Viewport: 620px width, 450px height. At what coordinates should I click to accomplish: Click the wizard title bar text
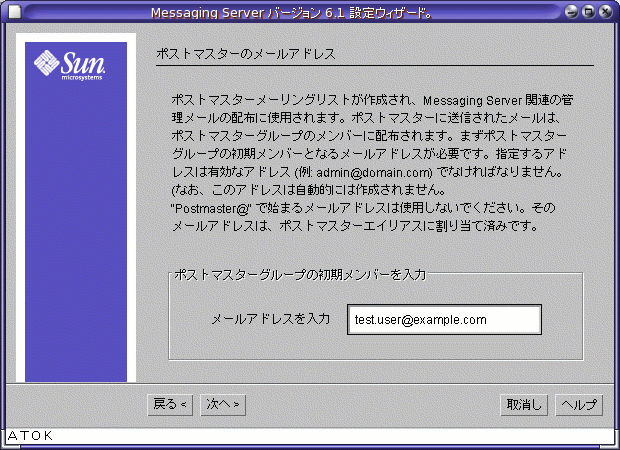pyautogui.click(x=291, y=13)
